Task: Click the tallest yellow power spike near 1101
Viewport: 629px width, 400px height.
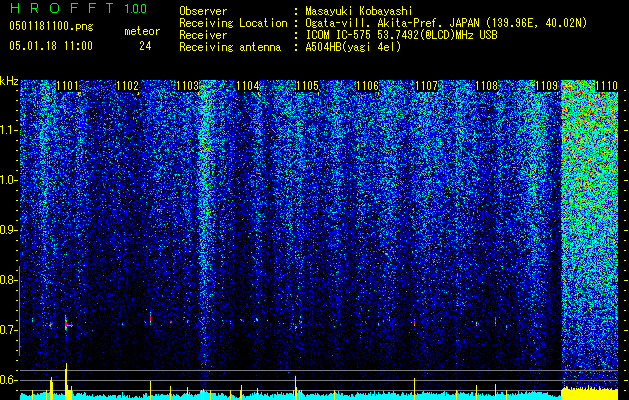Action: (x=66, y=381)
